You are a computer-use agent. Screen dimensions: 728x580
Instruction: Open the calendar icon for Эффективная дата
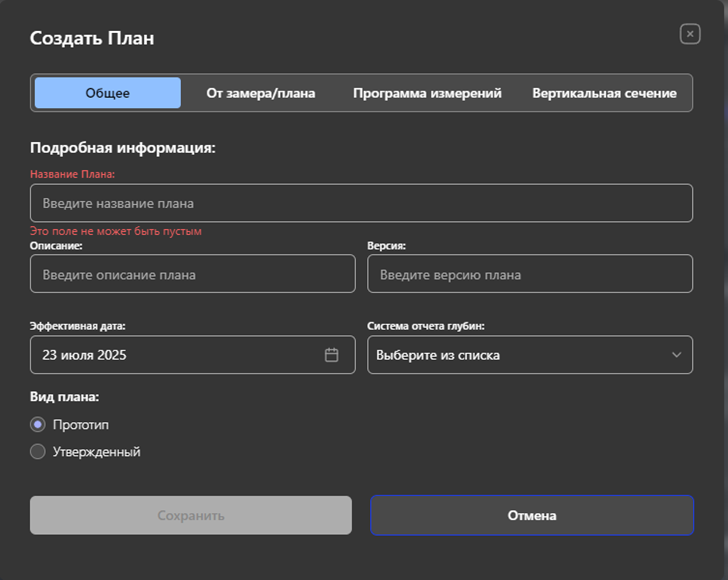coord(331,355)
